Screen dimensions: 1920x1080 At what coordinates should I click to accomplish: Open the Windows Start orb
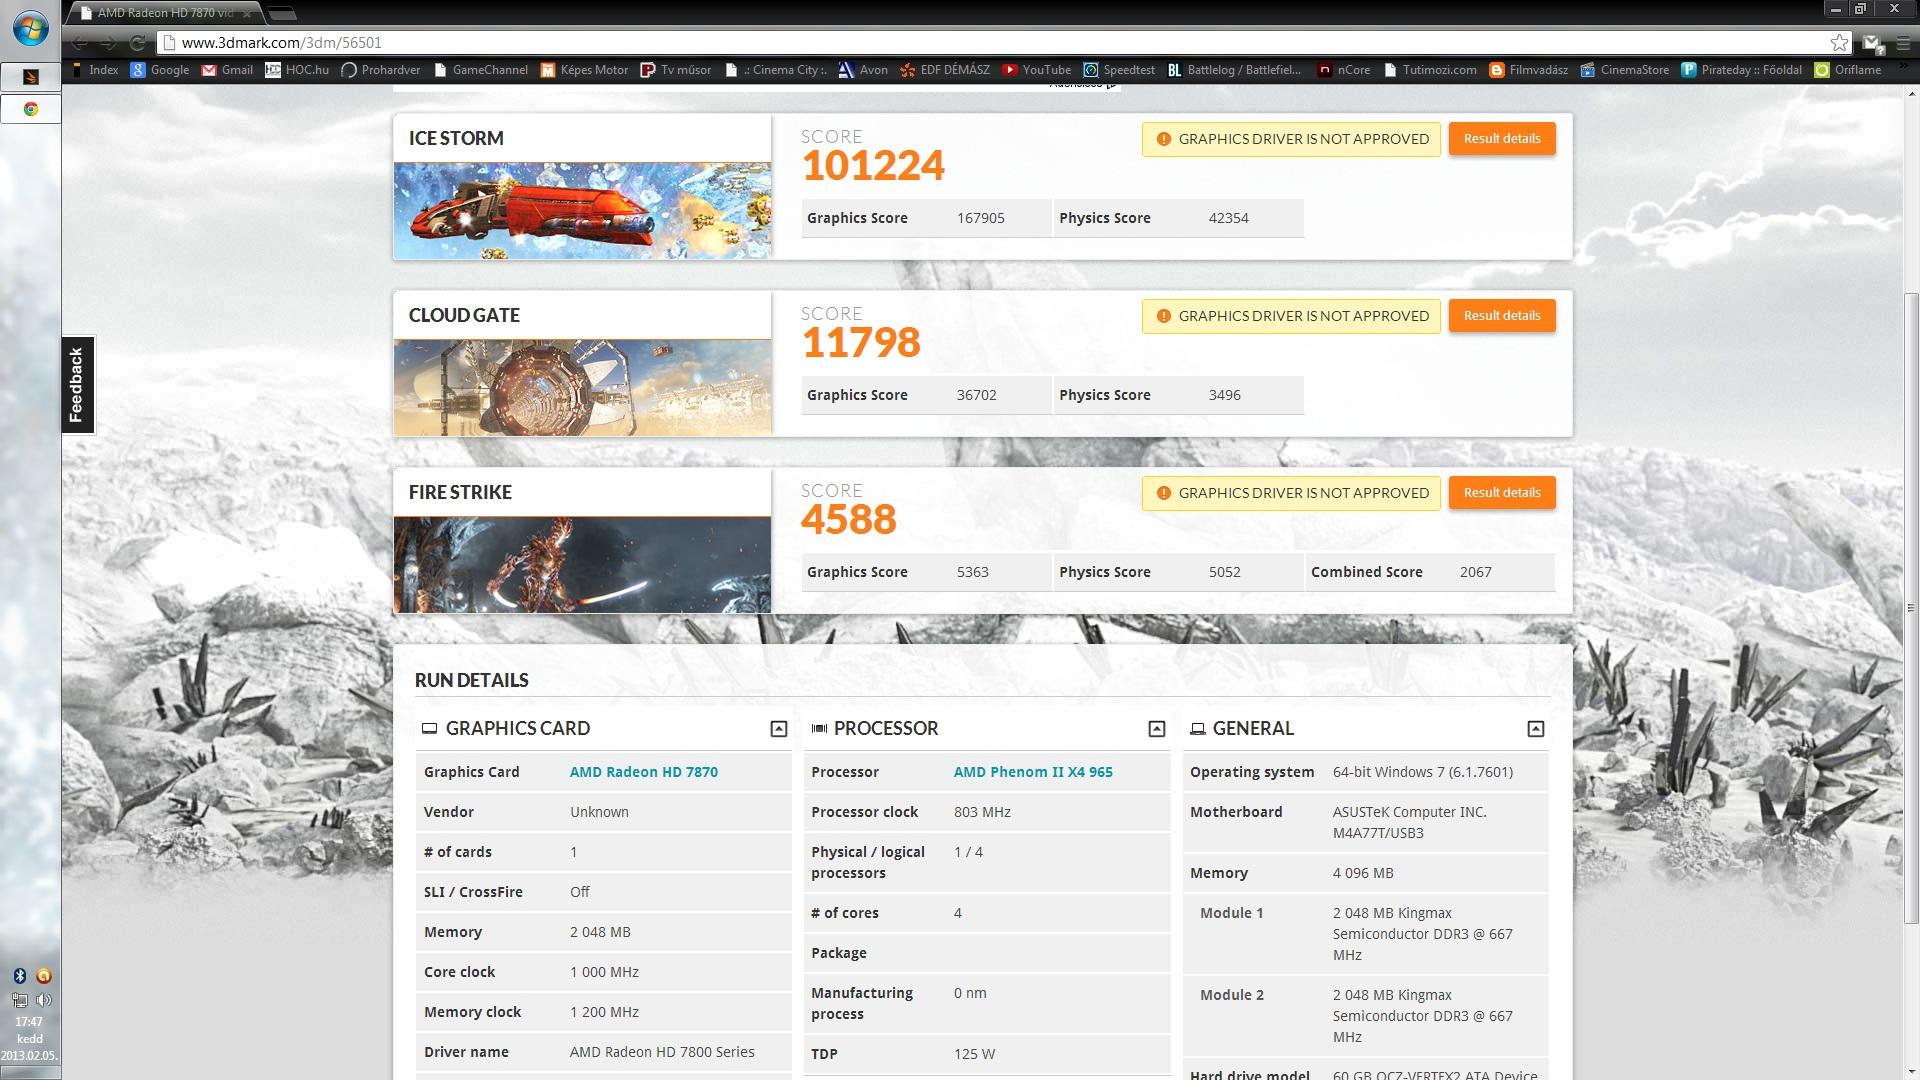click(x=30, y=29)
